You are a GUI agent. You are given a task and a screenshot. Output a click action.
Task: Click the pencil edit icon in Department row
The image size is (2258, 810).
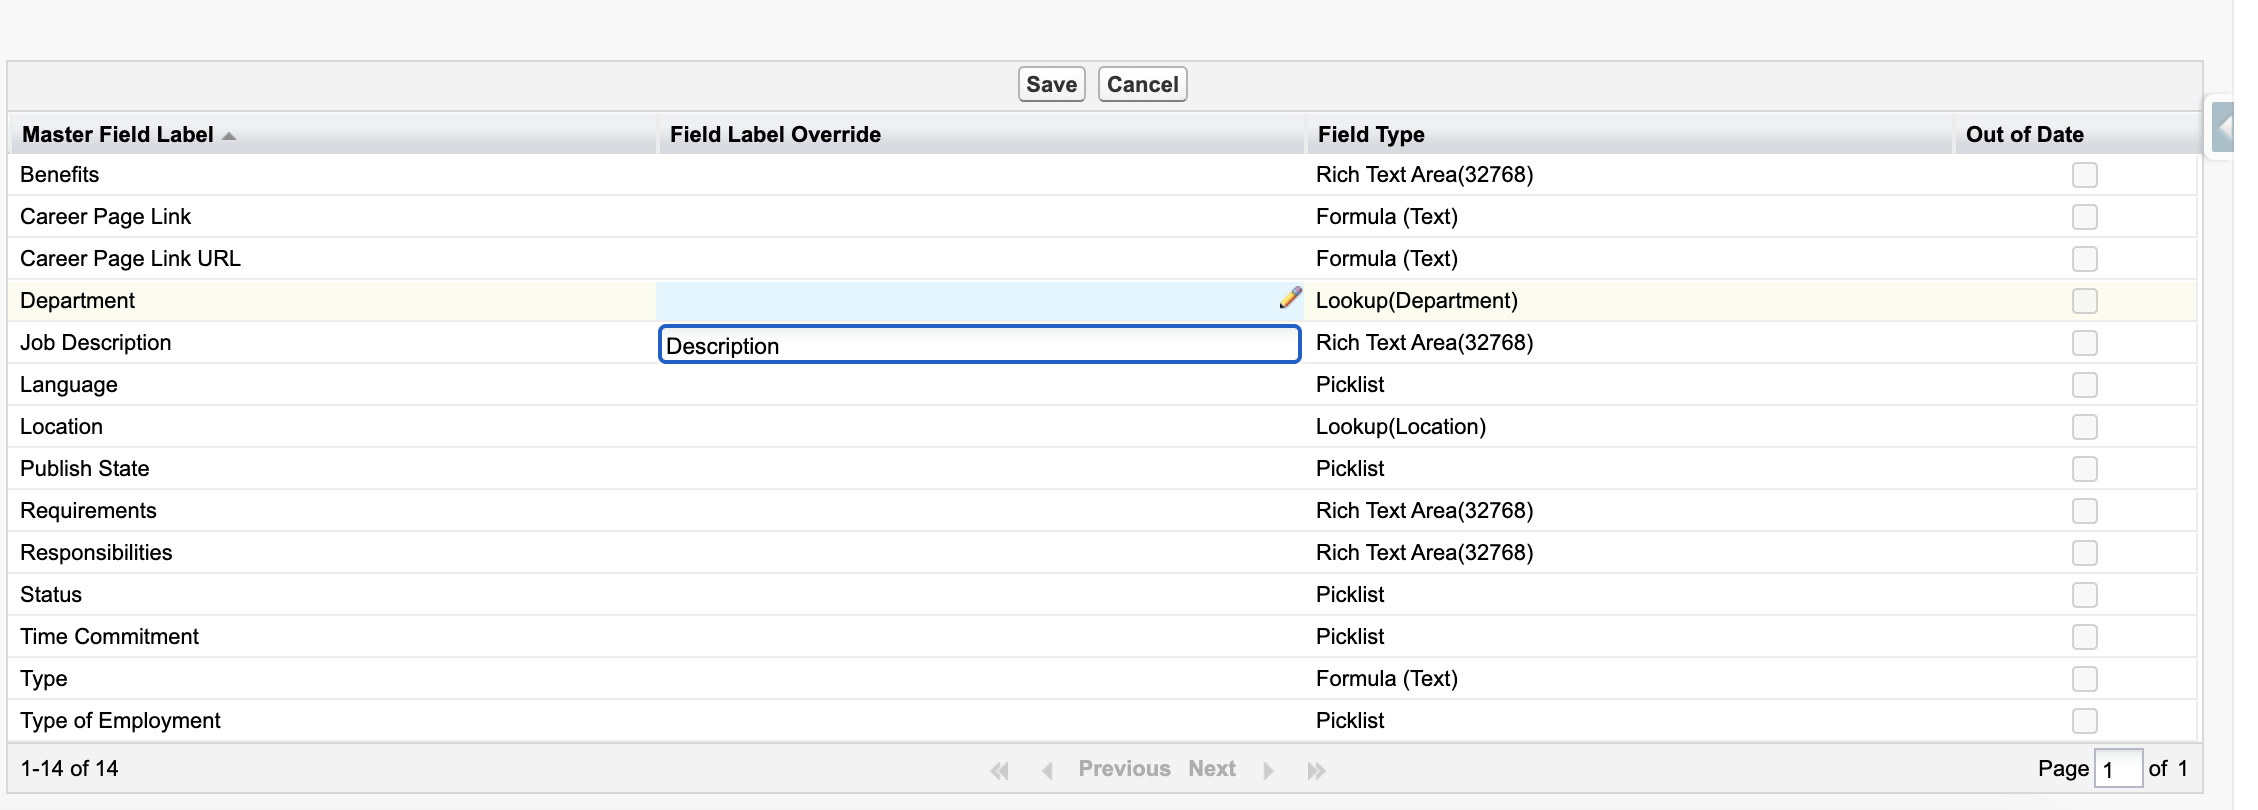click(x=1290, y=298)
